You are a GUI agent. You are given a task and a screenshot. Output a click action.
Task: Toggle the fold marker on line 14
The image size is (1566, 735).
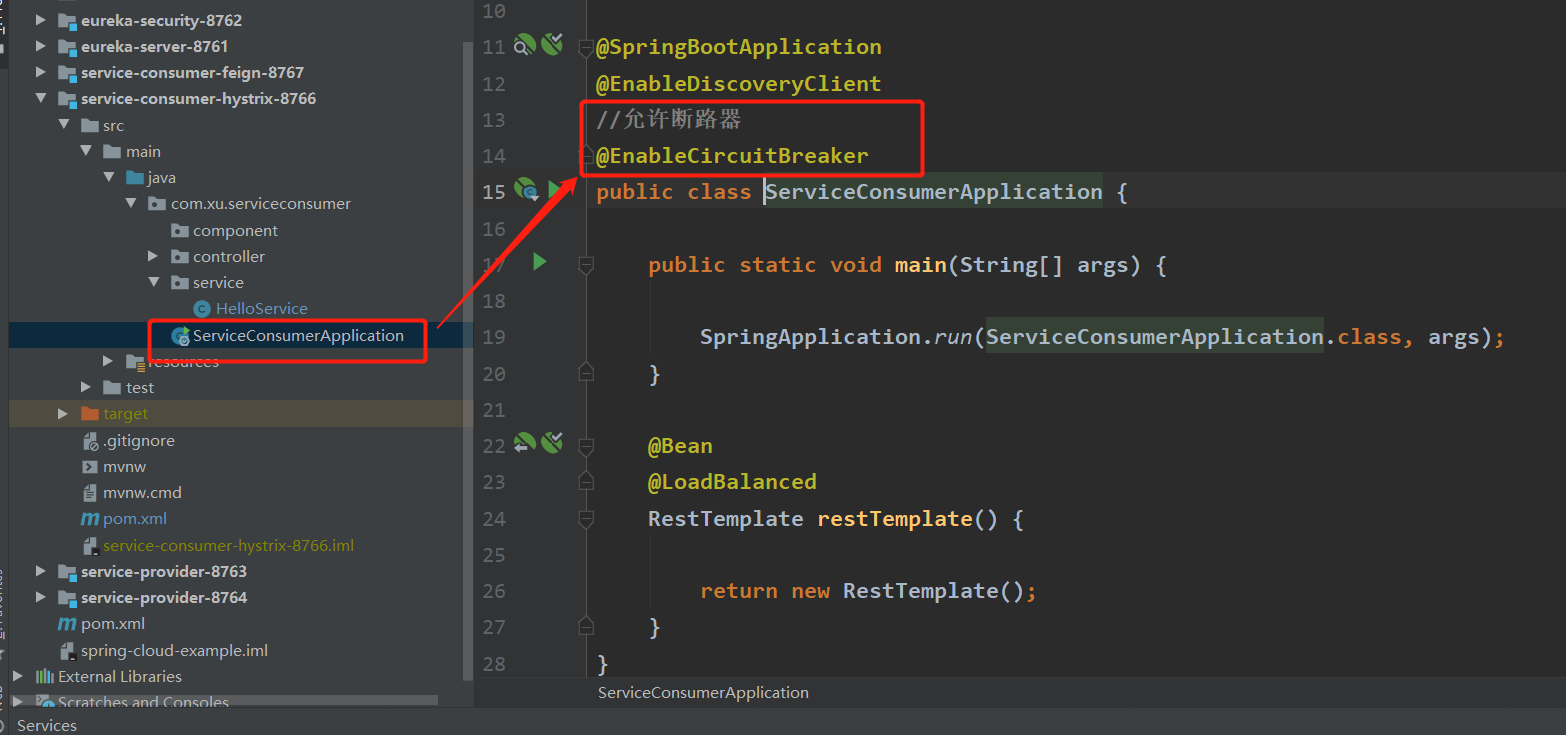pos(587,155)
